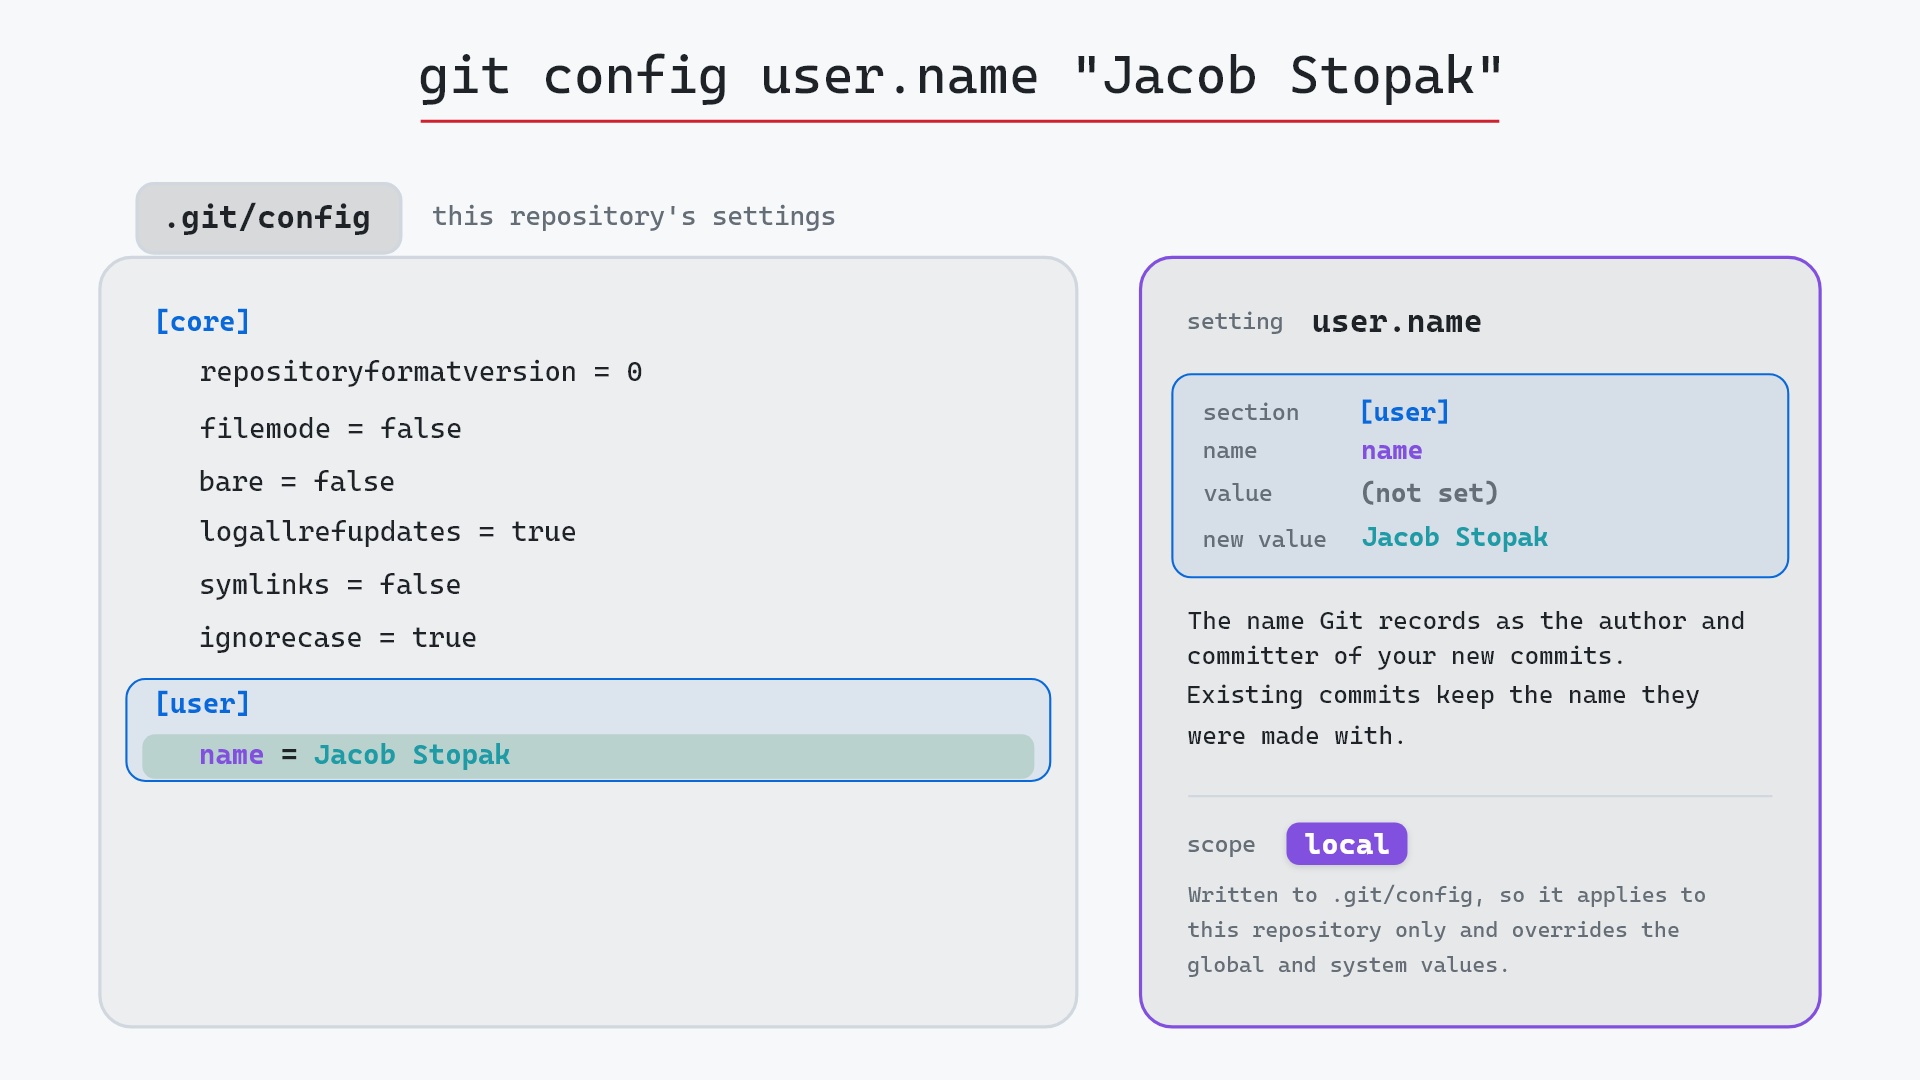Select the symlinks = false line

pos(330,585)
